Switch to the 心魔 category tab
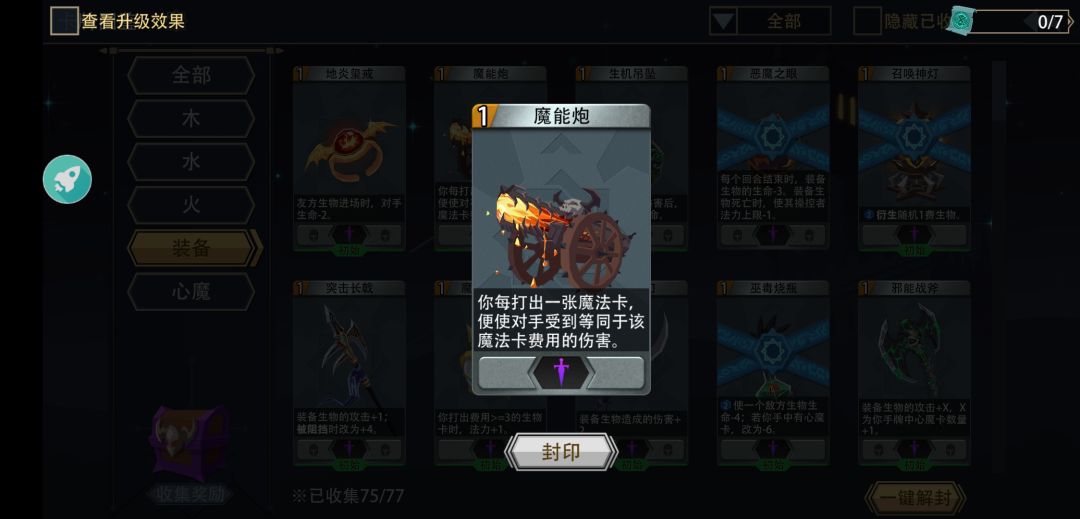This screenshot has width=1080, height=519. coord(191,292)
